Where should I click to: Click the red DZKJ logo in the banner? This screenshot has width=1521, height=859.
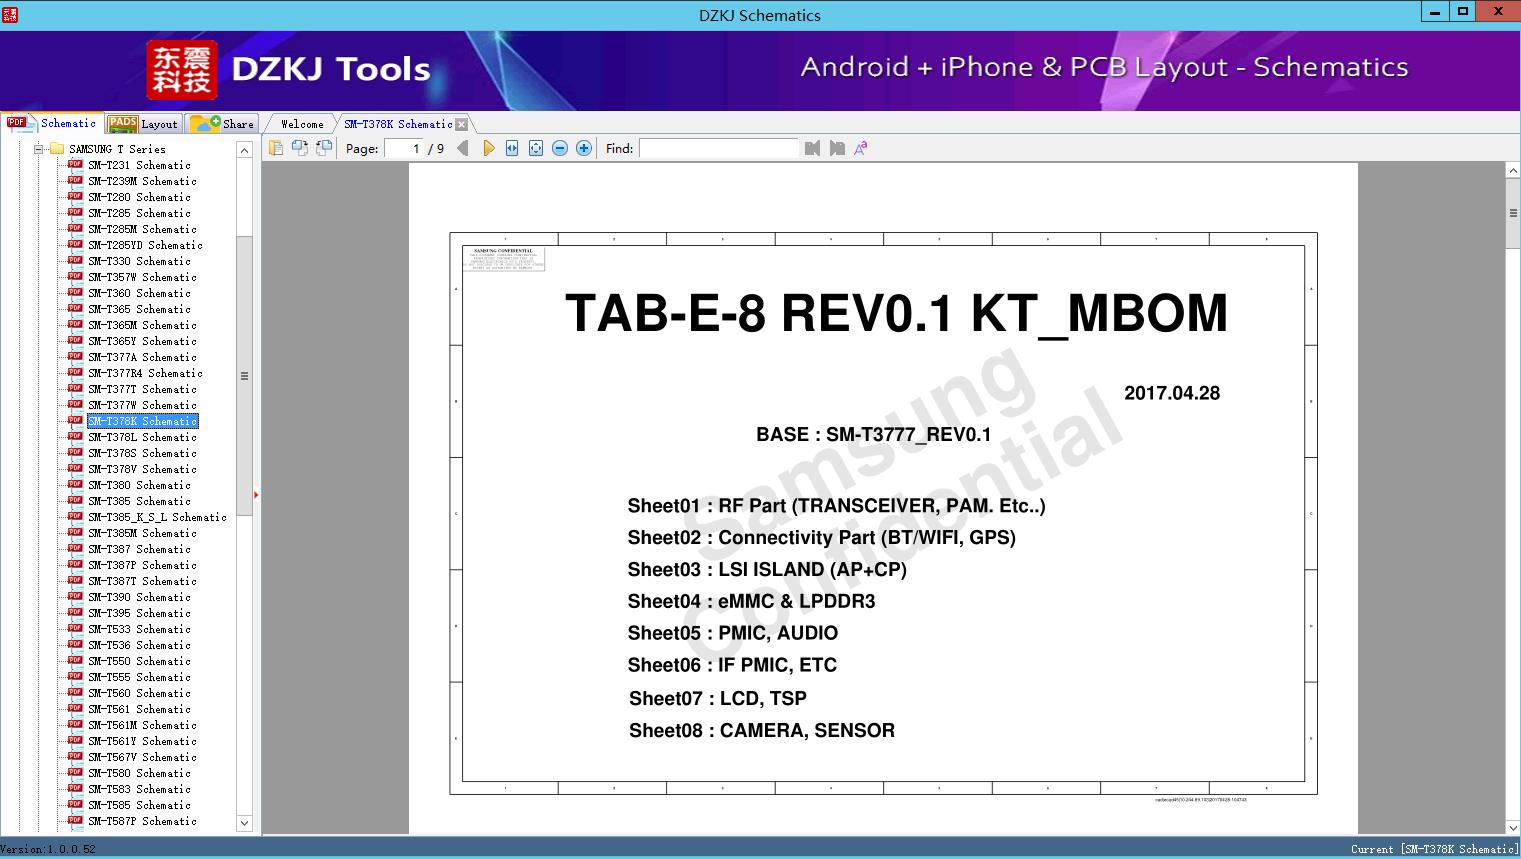tap(182, 70)
